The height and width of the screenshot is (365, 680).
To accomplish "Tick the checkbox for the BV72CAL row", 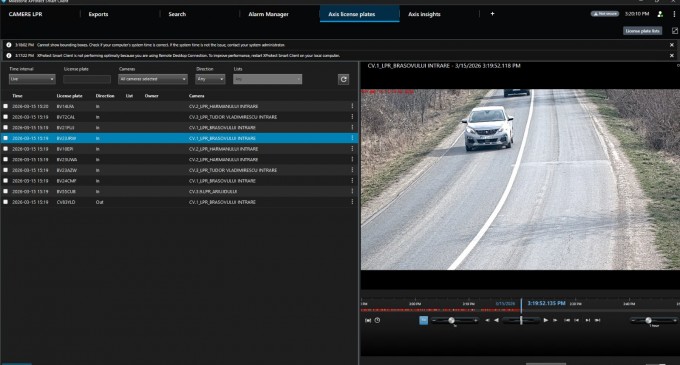I will click(x=6, y=117).
